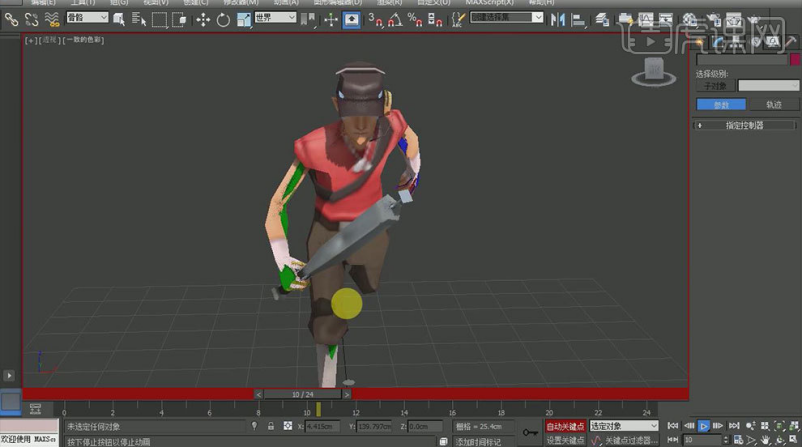Viewport: 803px width, 448px height.
Task: Click the 轨迹 Trajectories button
Action: coord(774,104)
